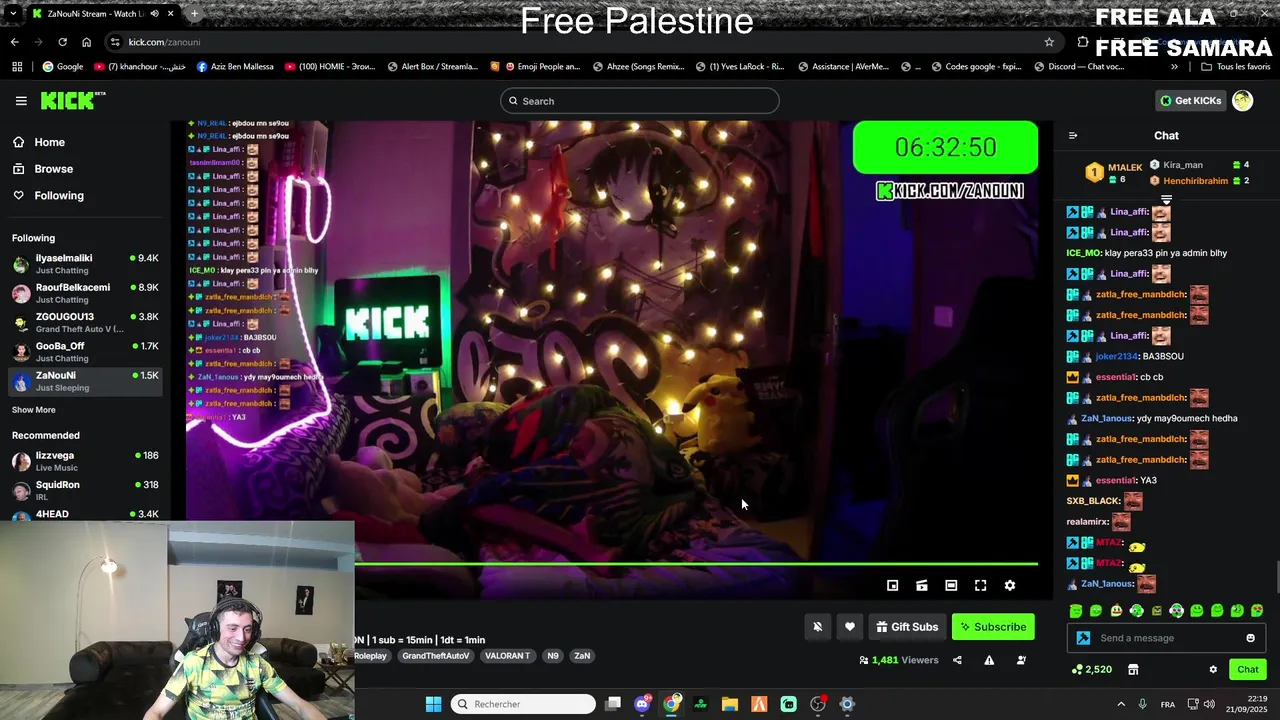
Task: Expand Show more followed channels
Action: pyautogui.click(x=34, y=410)
